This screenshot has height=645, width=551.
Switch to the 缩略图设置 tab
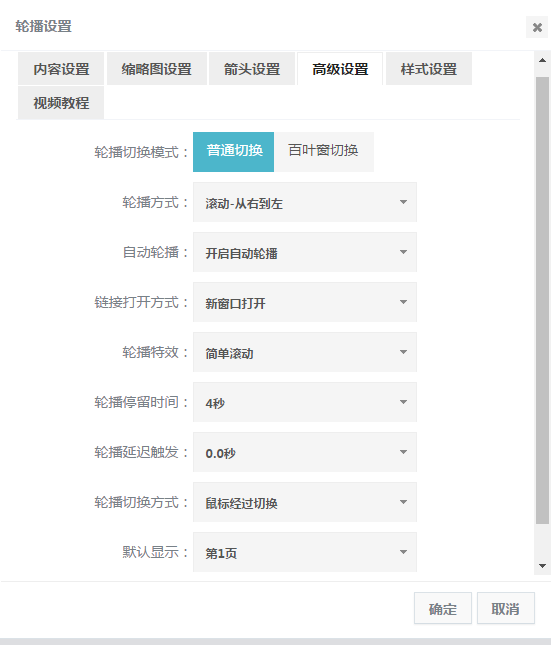pos(157,69)
